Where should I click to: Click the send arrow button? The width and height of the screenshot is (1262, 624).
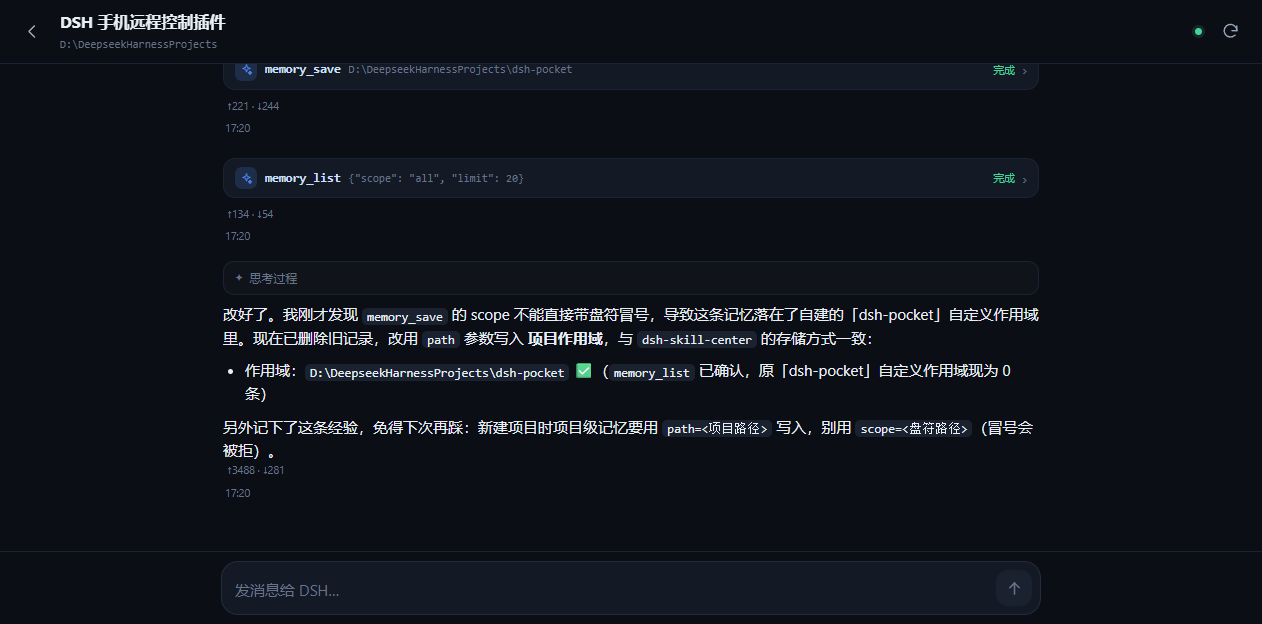[1013, 588]
